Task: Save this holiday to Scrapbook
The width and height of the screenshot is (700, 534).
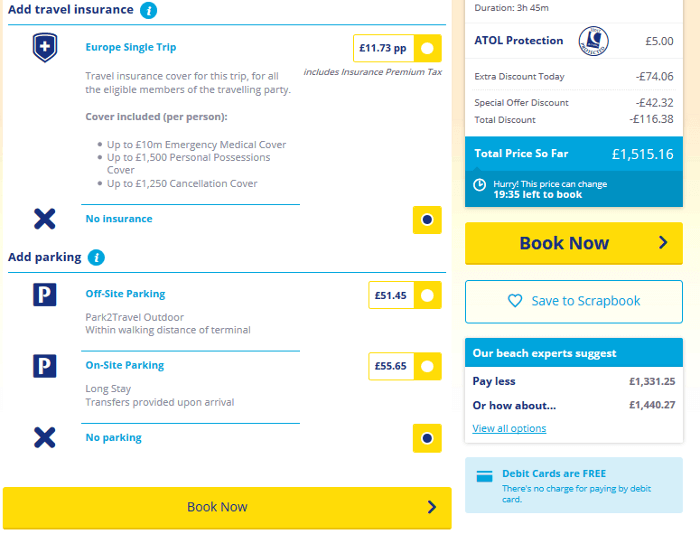Action: 573,301
